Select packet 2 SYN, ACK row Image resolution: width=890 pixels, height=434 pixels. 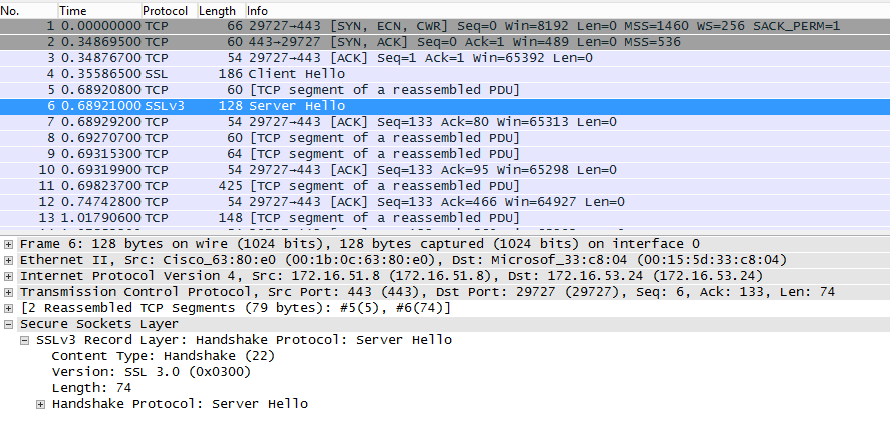pyautogui.click(x=400, y=42)
